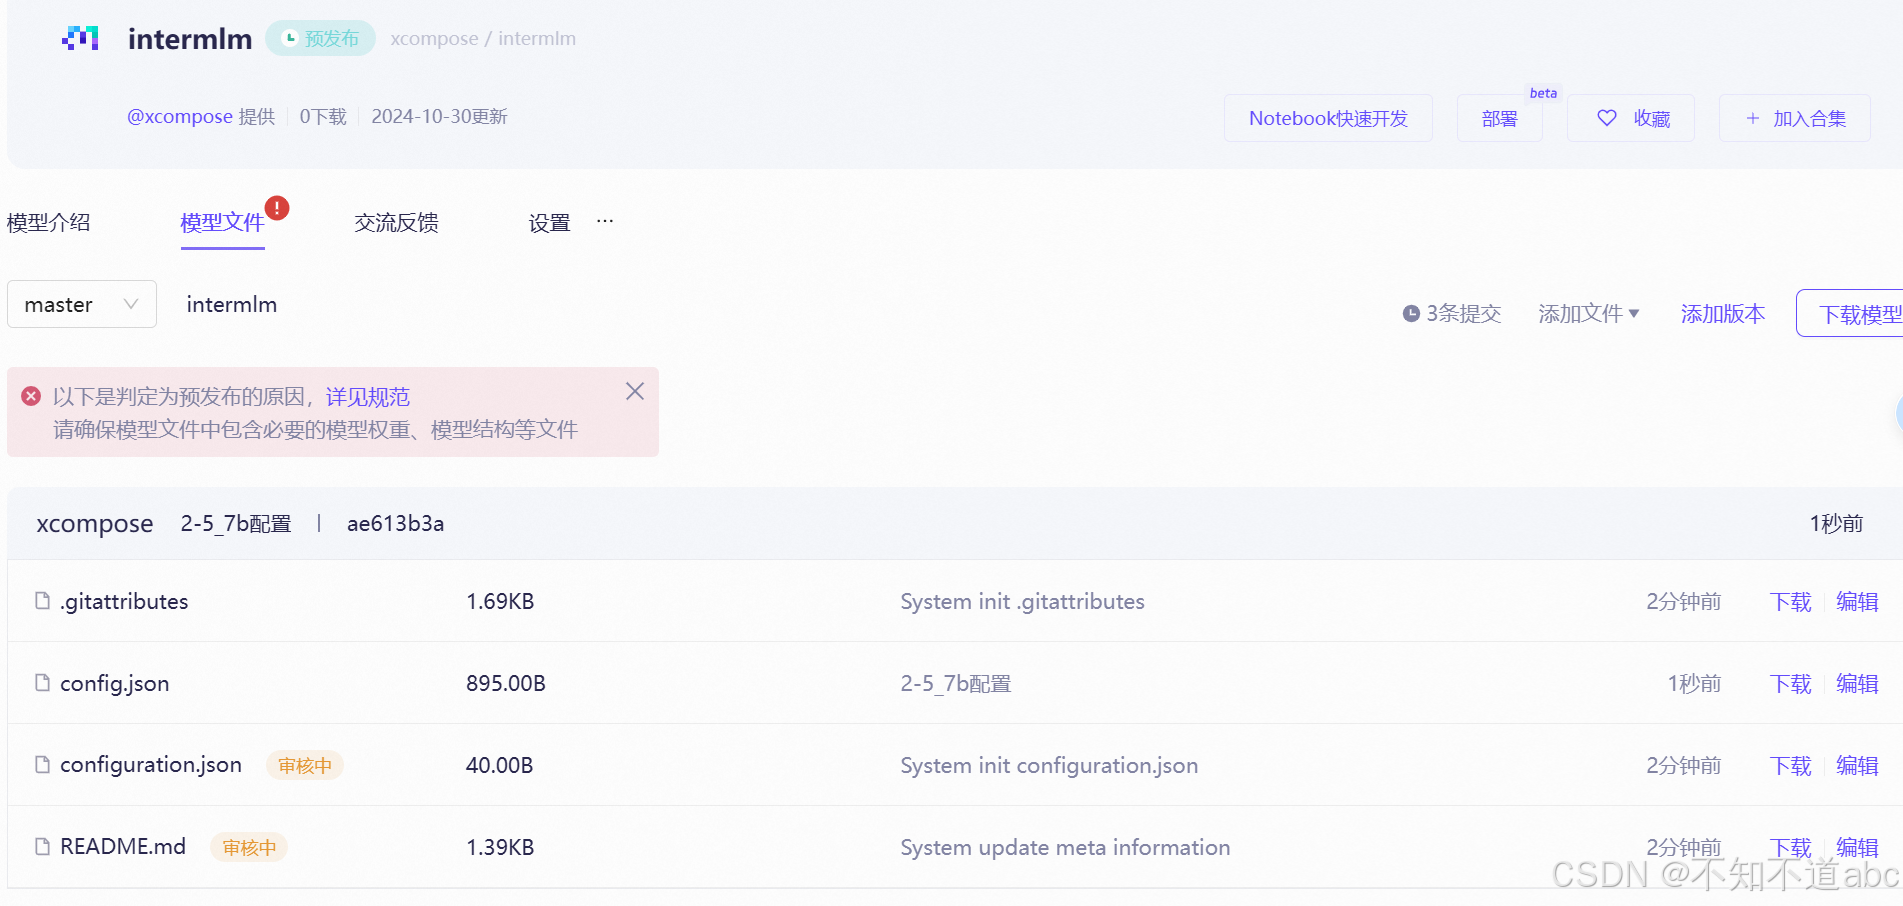Viewport: 1903px width, 906px height.
Task: Click latest commit message 2-5_7b配置
Action: (236, 523)
